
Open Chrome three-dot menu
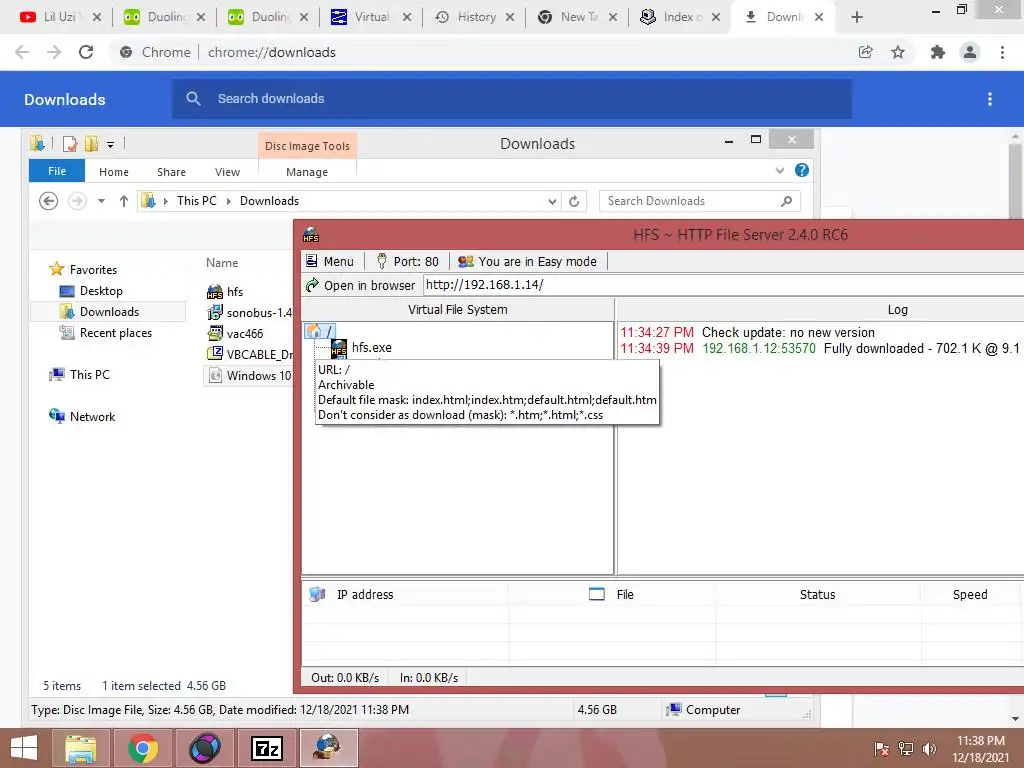(x=1002, y=52)
